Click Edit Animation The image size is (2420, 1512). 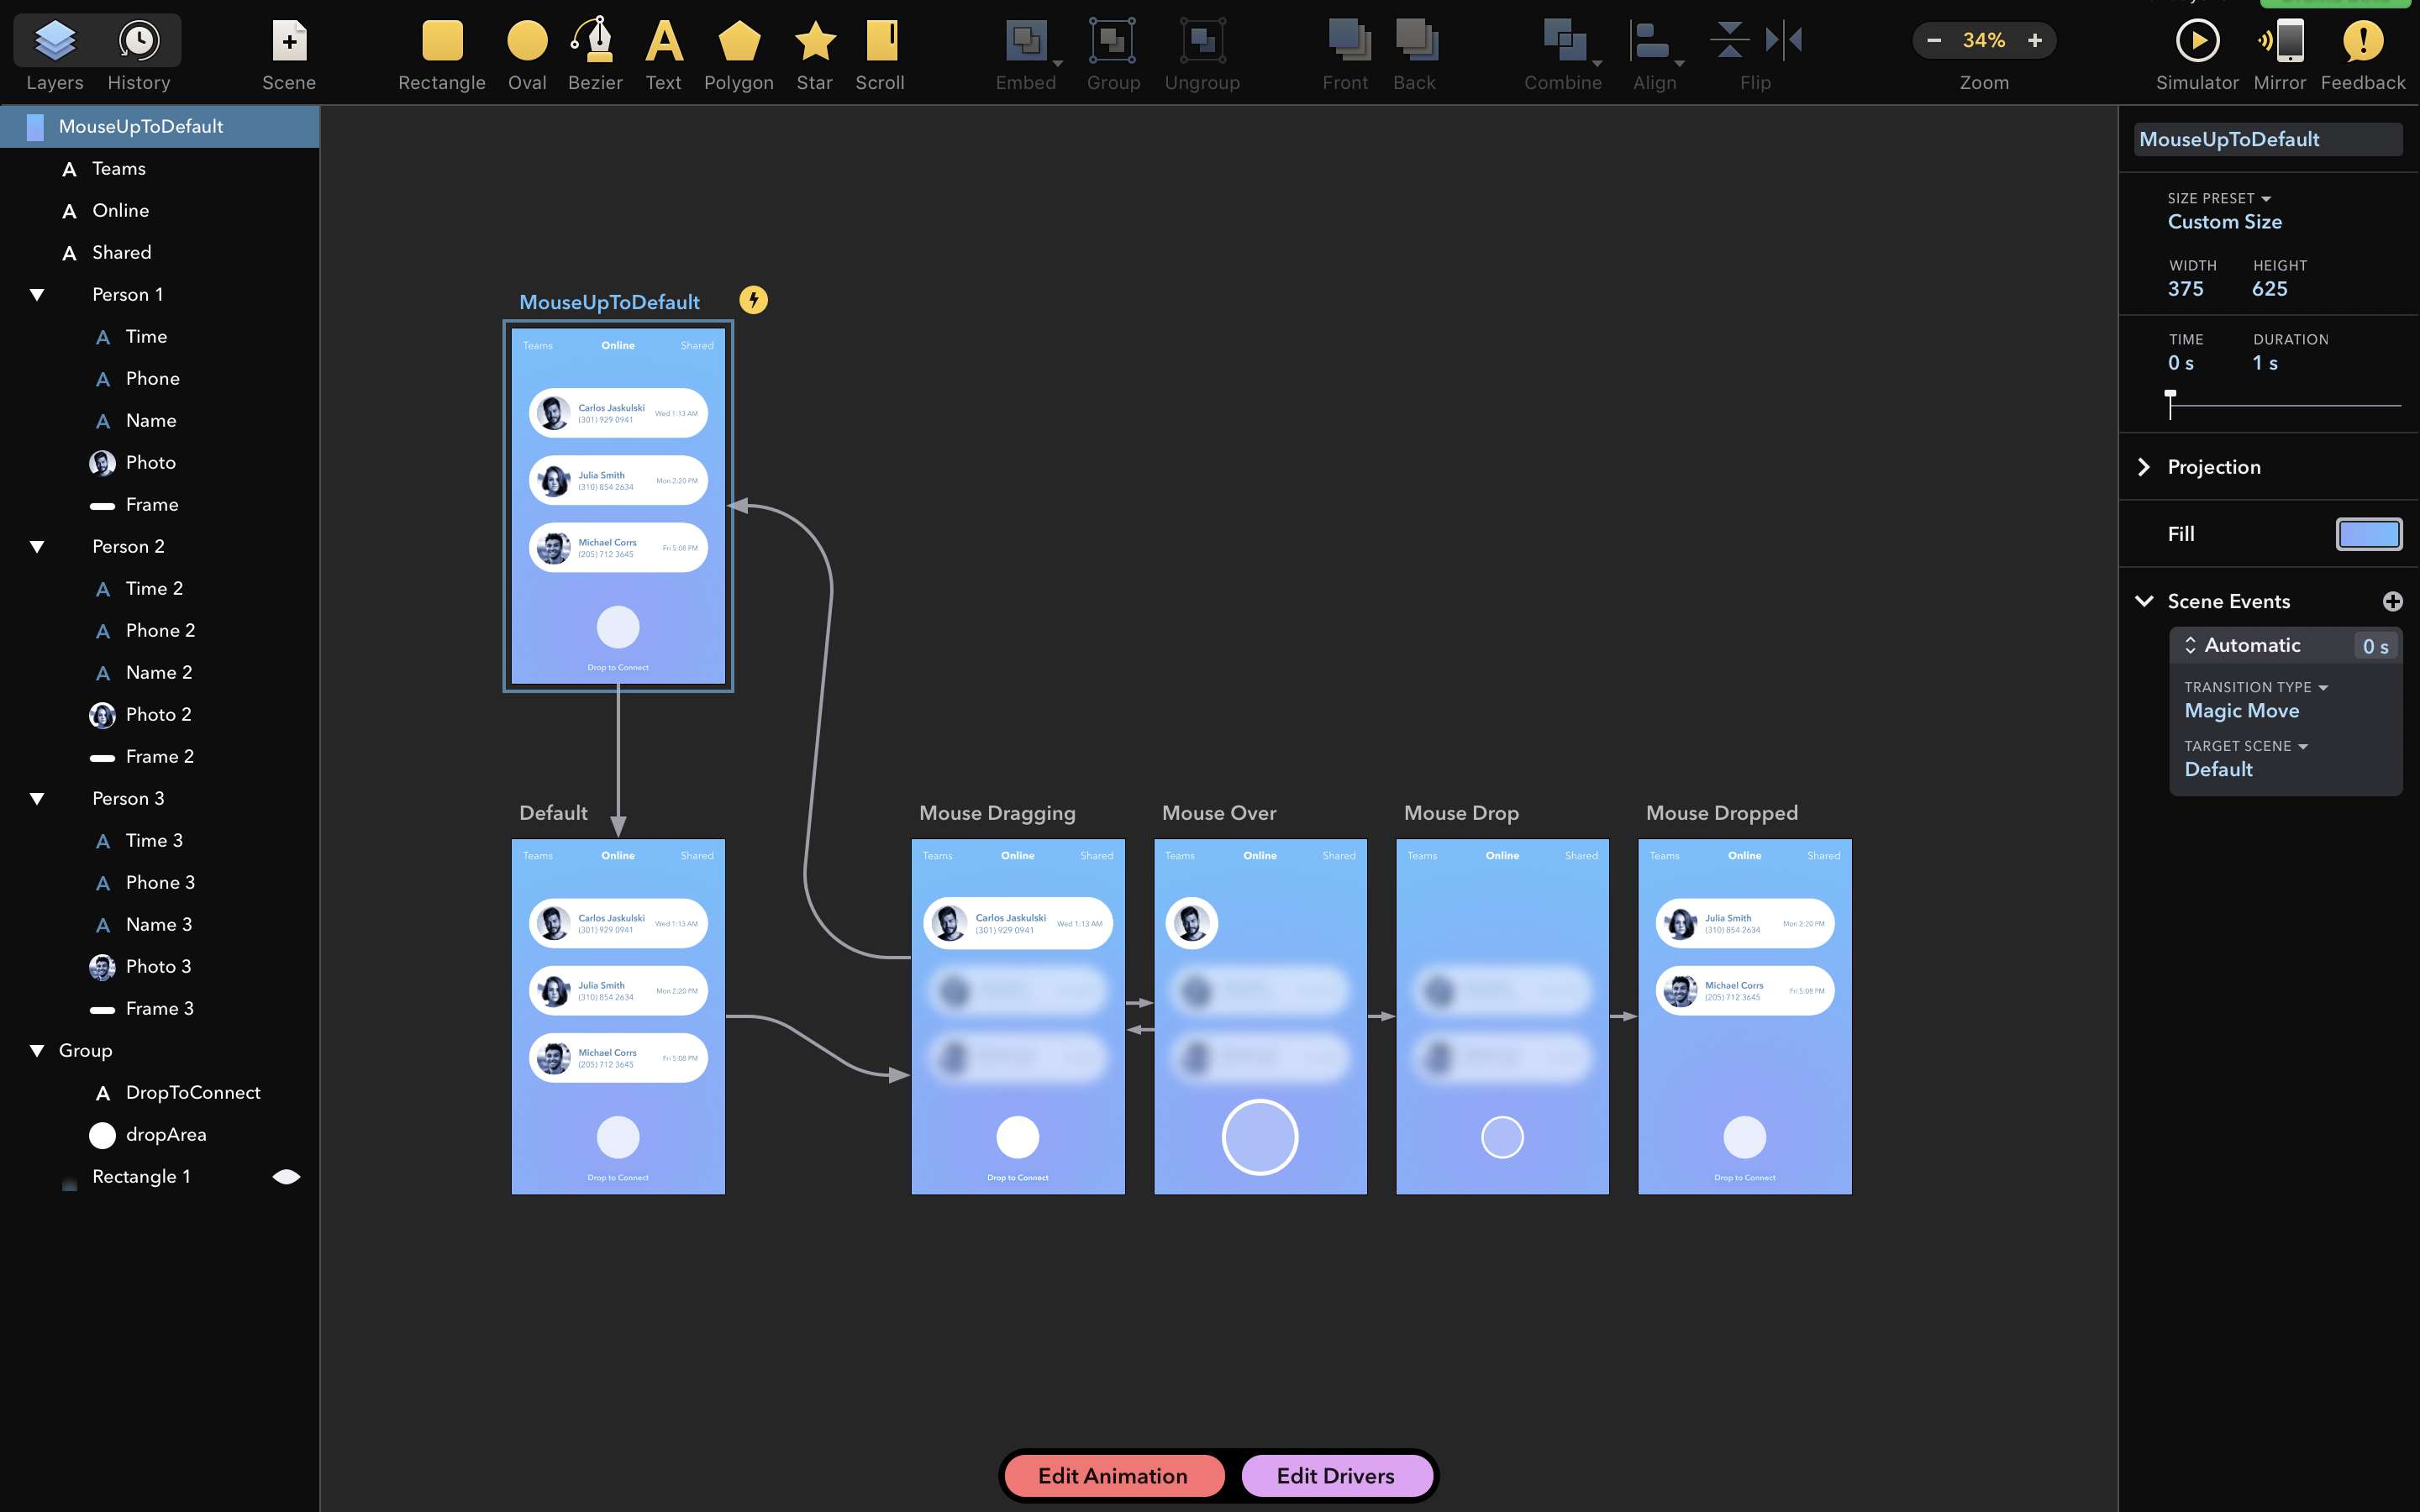[x=1113, y=1475]
